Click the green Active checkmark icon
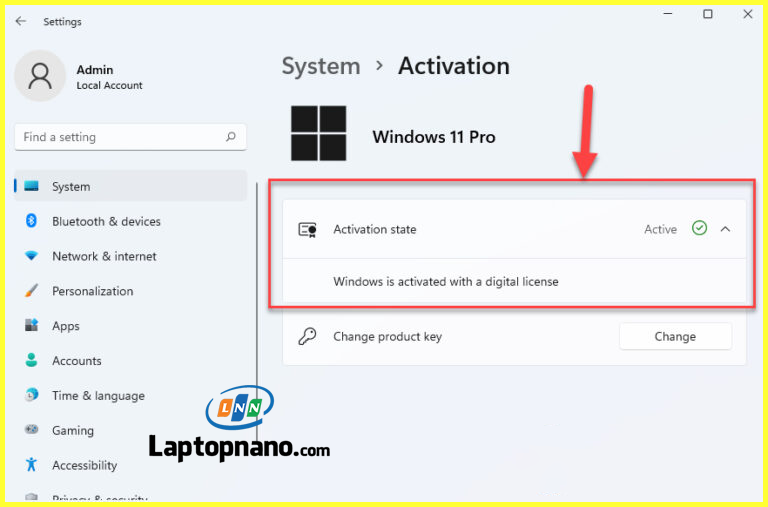Image resolution: width=768 pixels, height=507 pixels. (699, 228)
